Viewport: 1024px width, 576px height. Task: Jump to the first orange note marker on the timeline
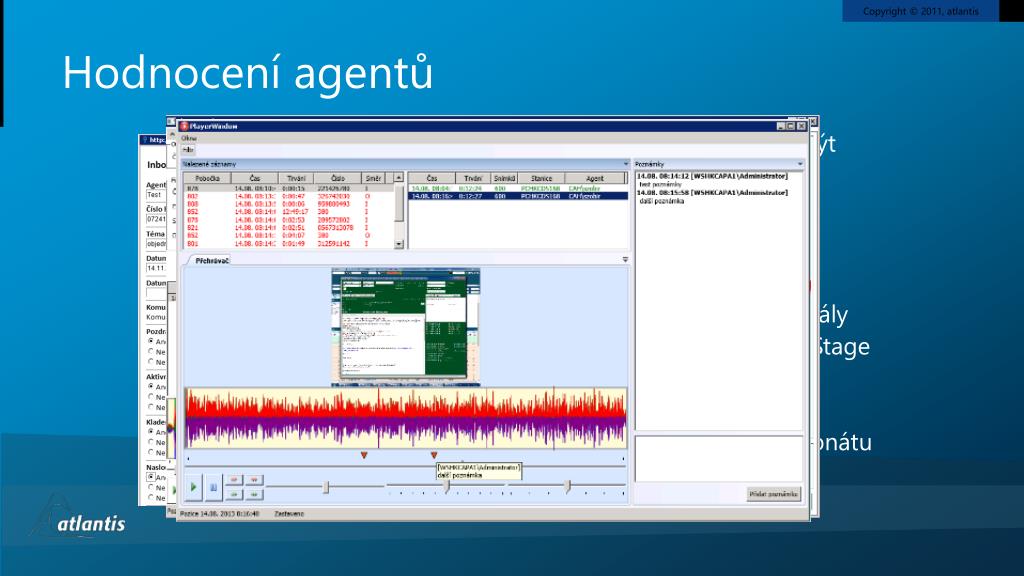click(x=364, y=455)
